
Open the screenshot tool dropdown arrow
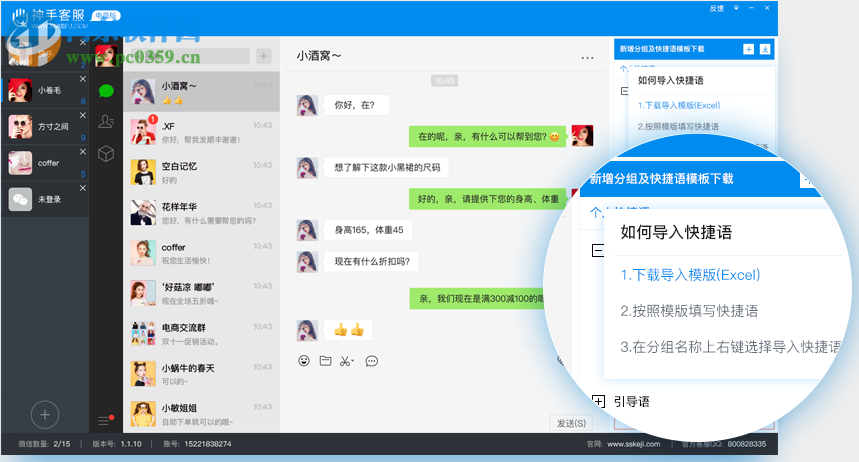click(x=353, y=361)
